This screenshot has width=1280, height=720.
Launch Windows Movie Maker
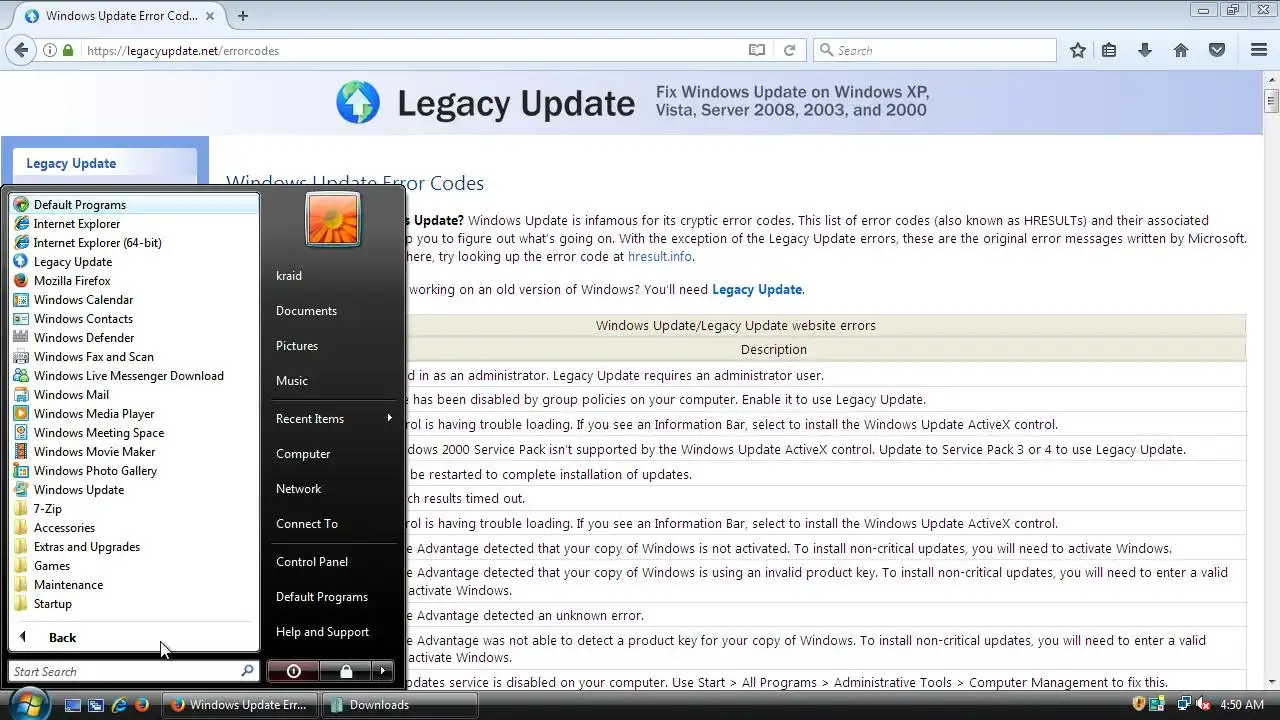click(134, 451)
